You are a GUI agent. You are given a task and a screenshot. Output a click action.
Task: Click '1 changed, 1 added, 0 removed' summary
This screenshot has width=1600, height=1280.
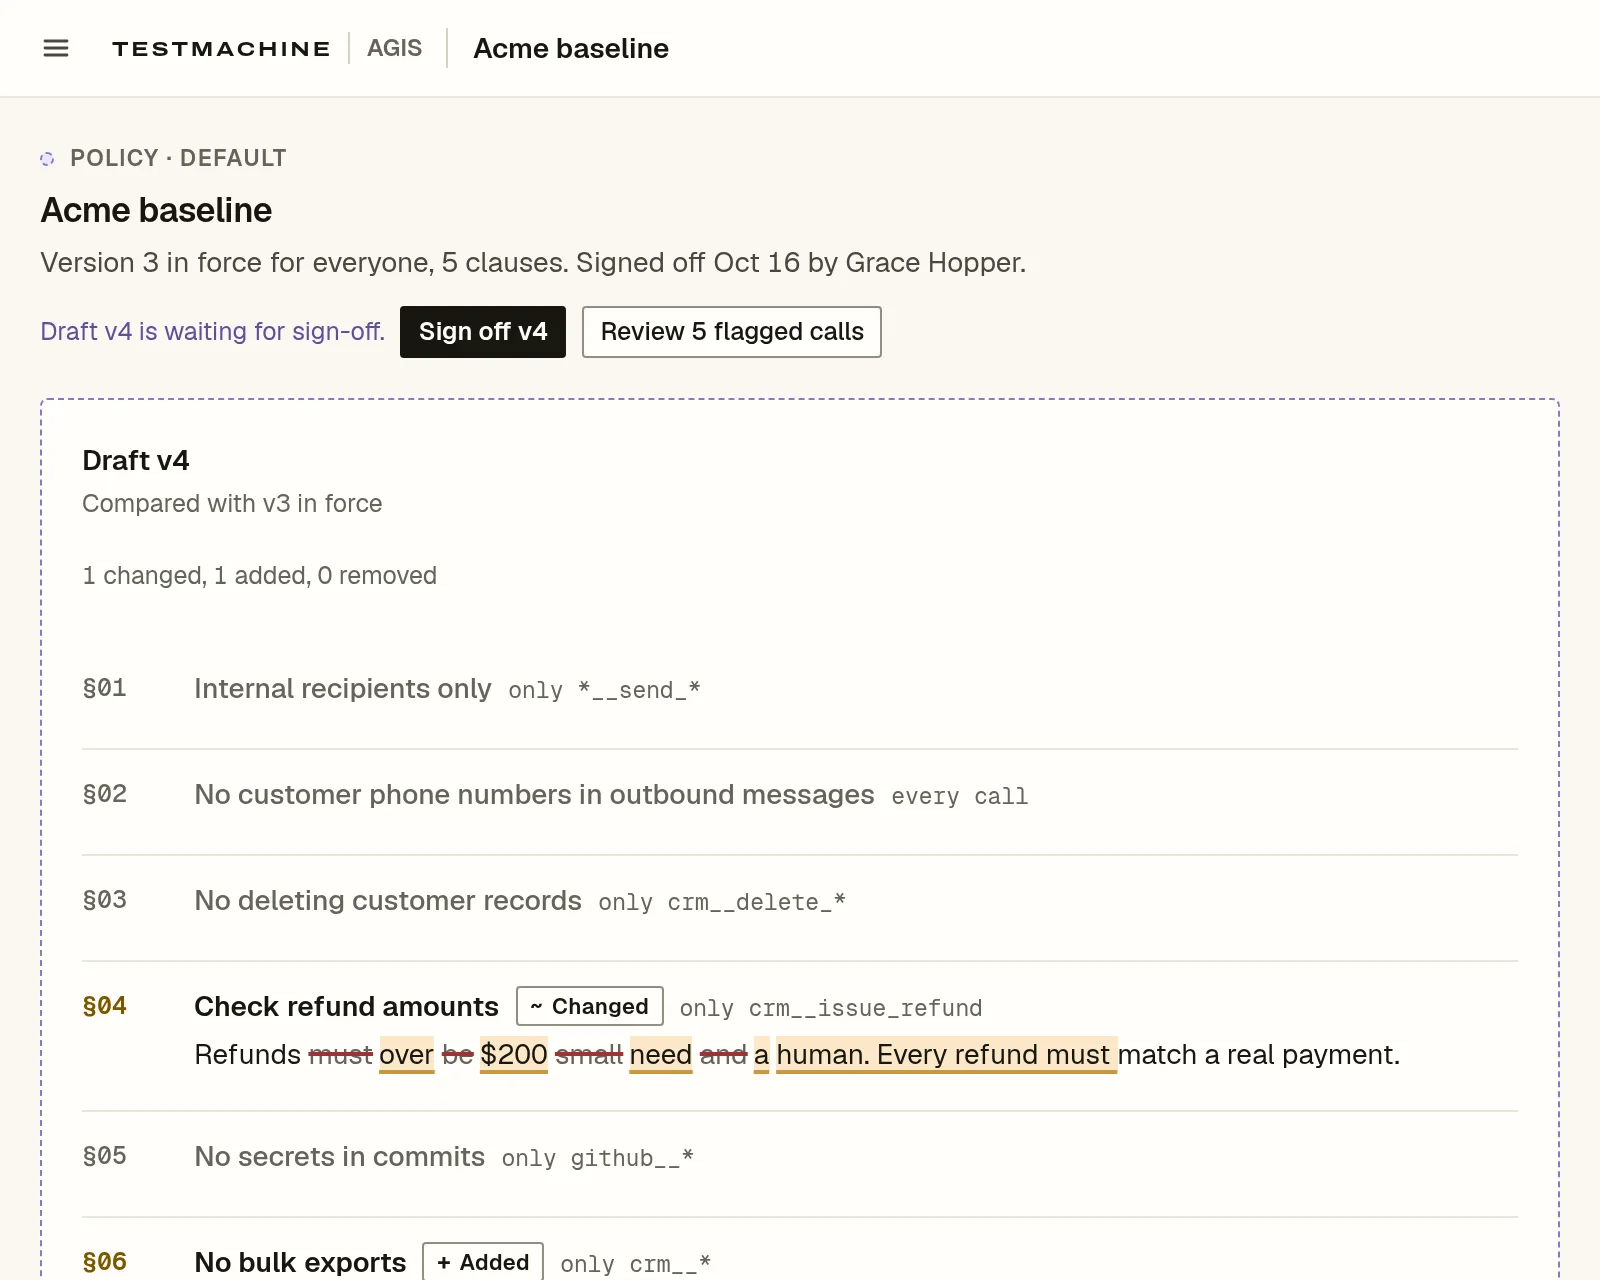click(x=259, y=575)
